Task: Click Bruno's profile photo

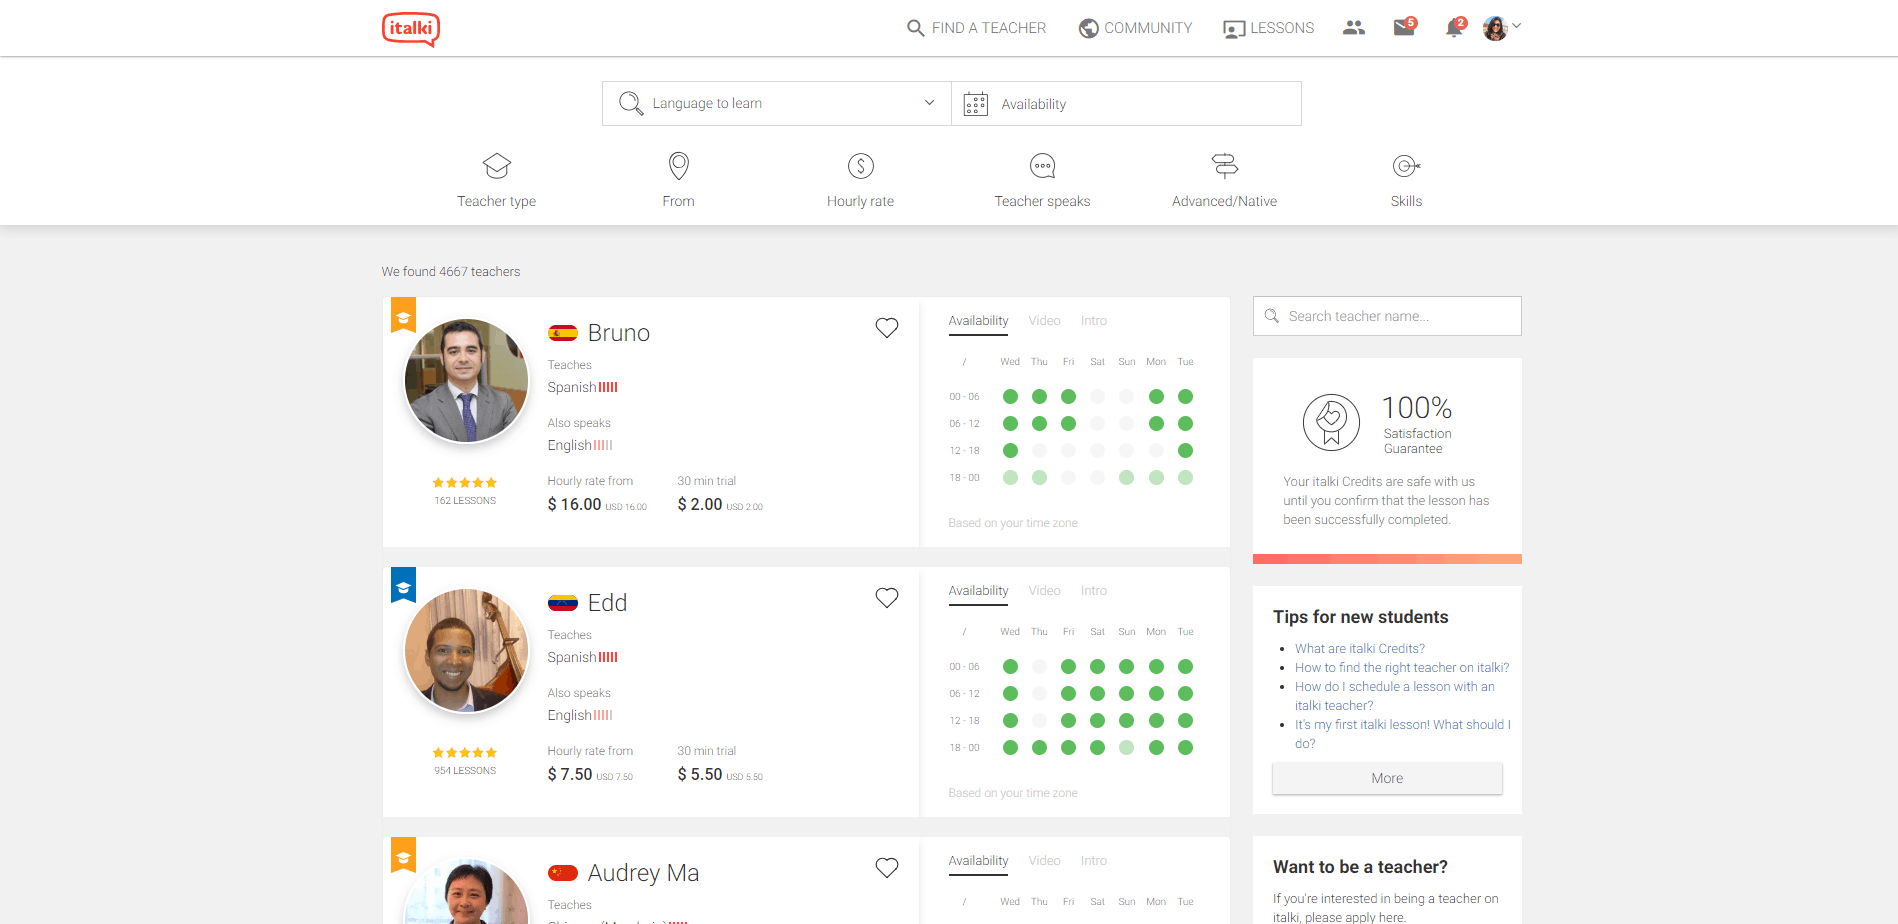Action: [x=466, y=381]
